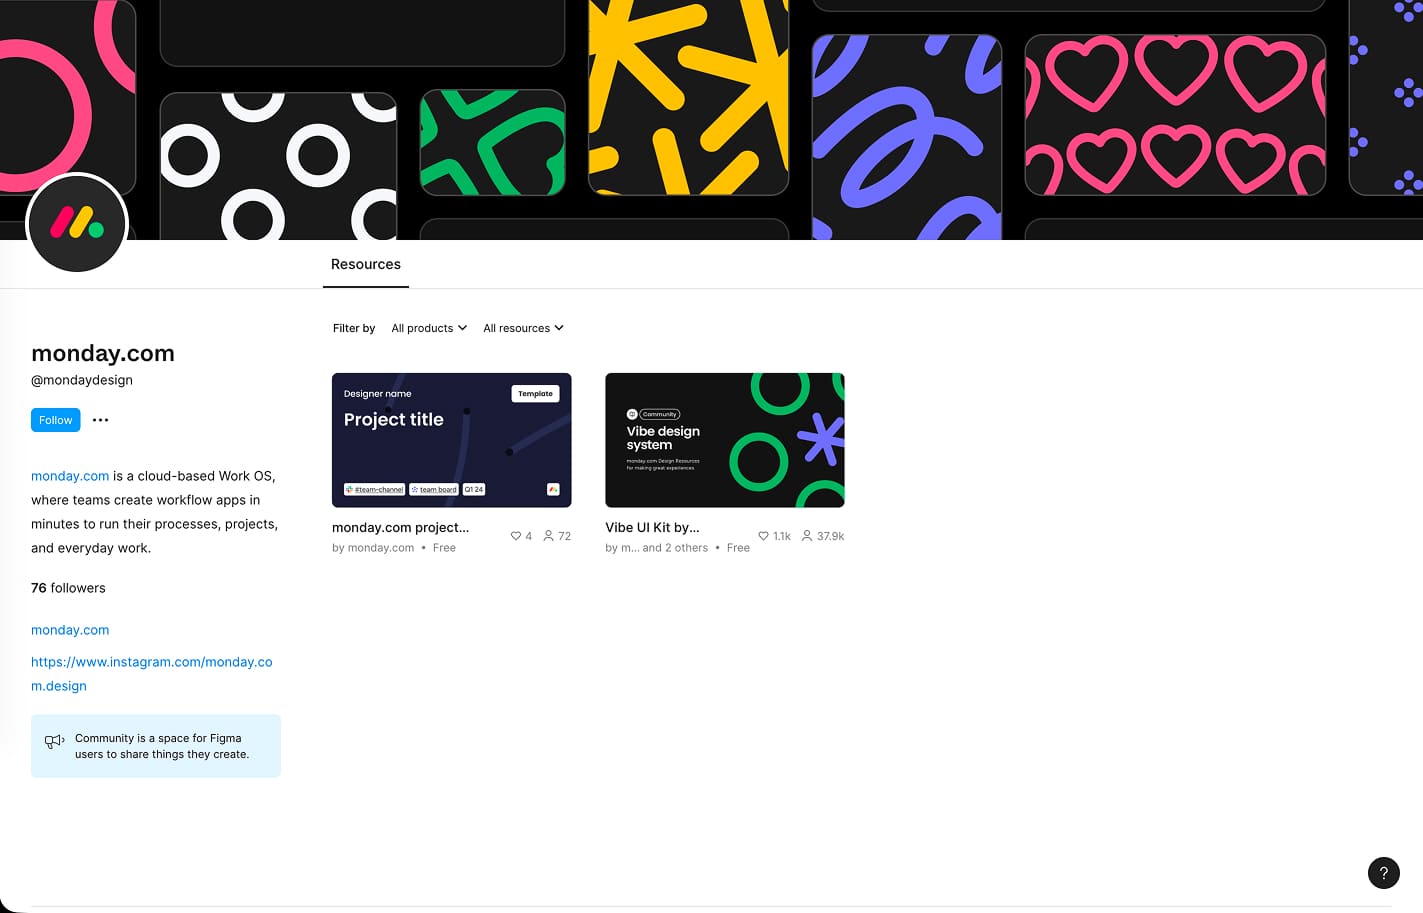Open the All products filter dropdown

coord(428,328)
